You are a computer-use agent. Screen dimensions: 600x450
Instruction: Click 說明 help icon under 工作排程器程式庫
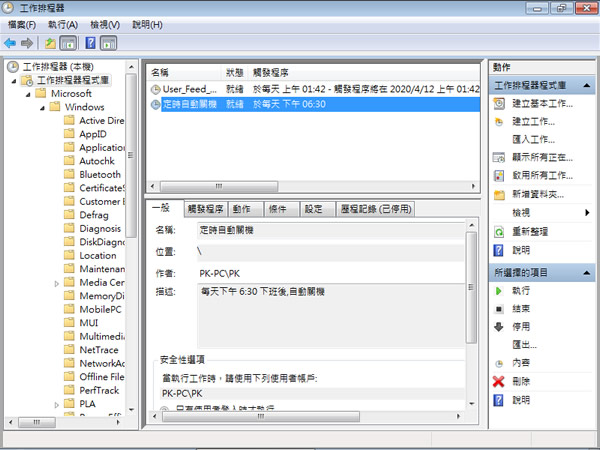click(499, 251)
